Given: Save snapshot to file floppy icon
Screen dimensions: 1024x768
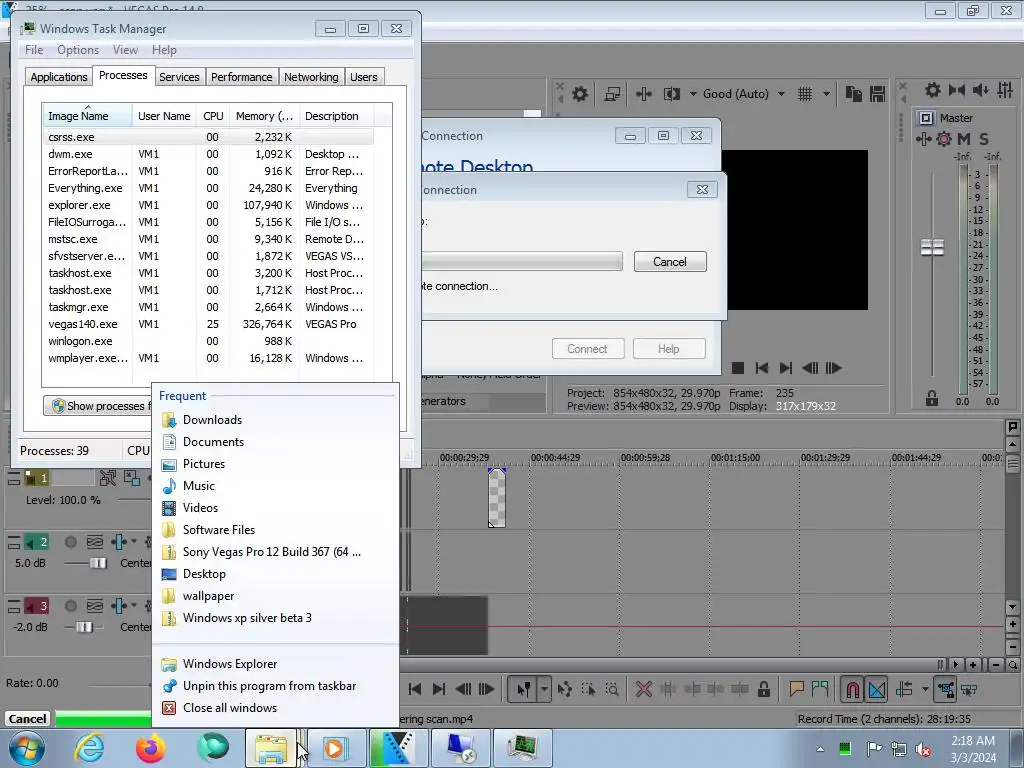Looking at the screenshot, I should click(x=877, y=94).
